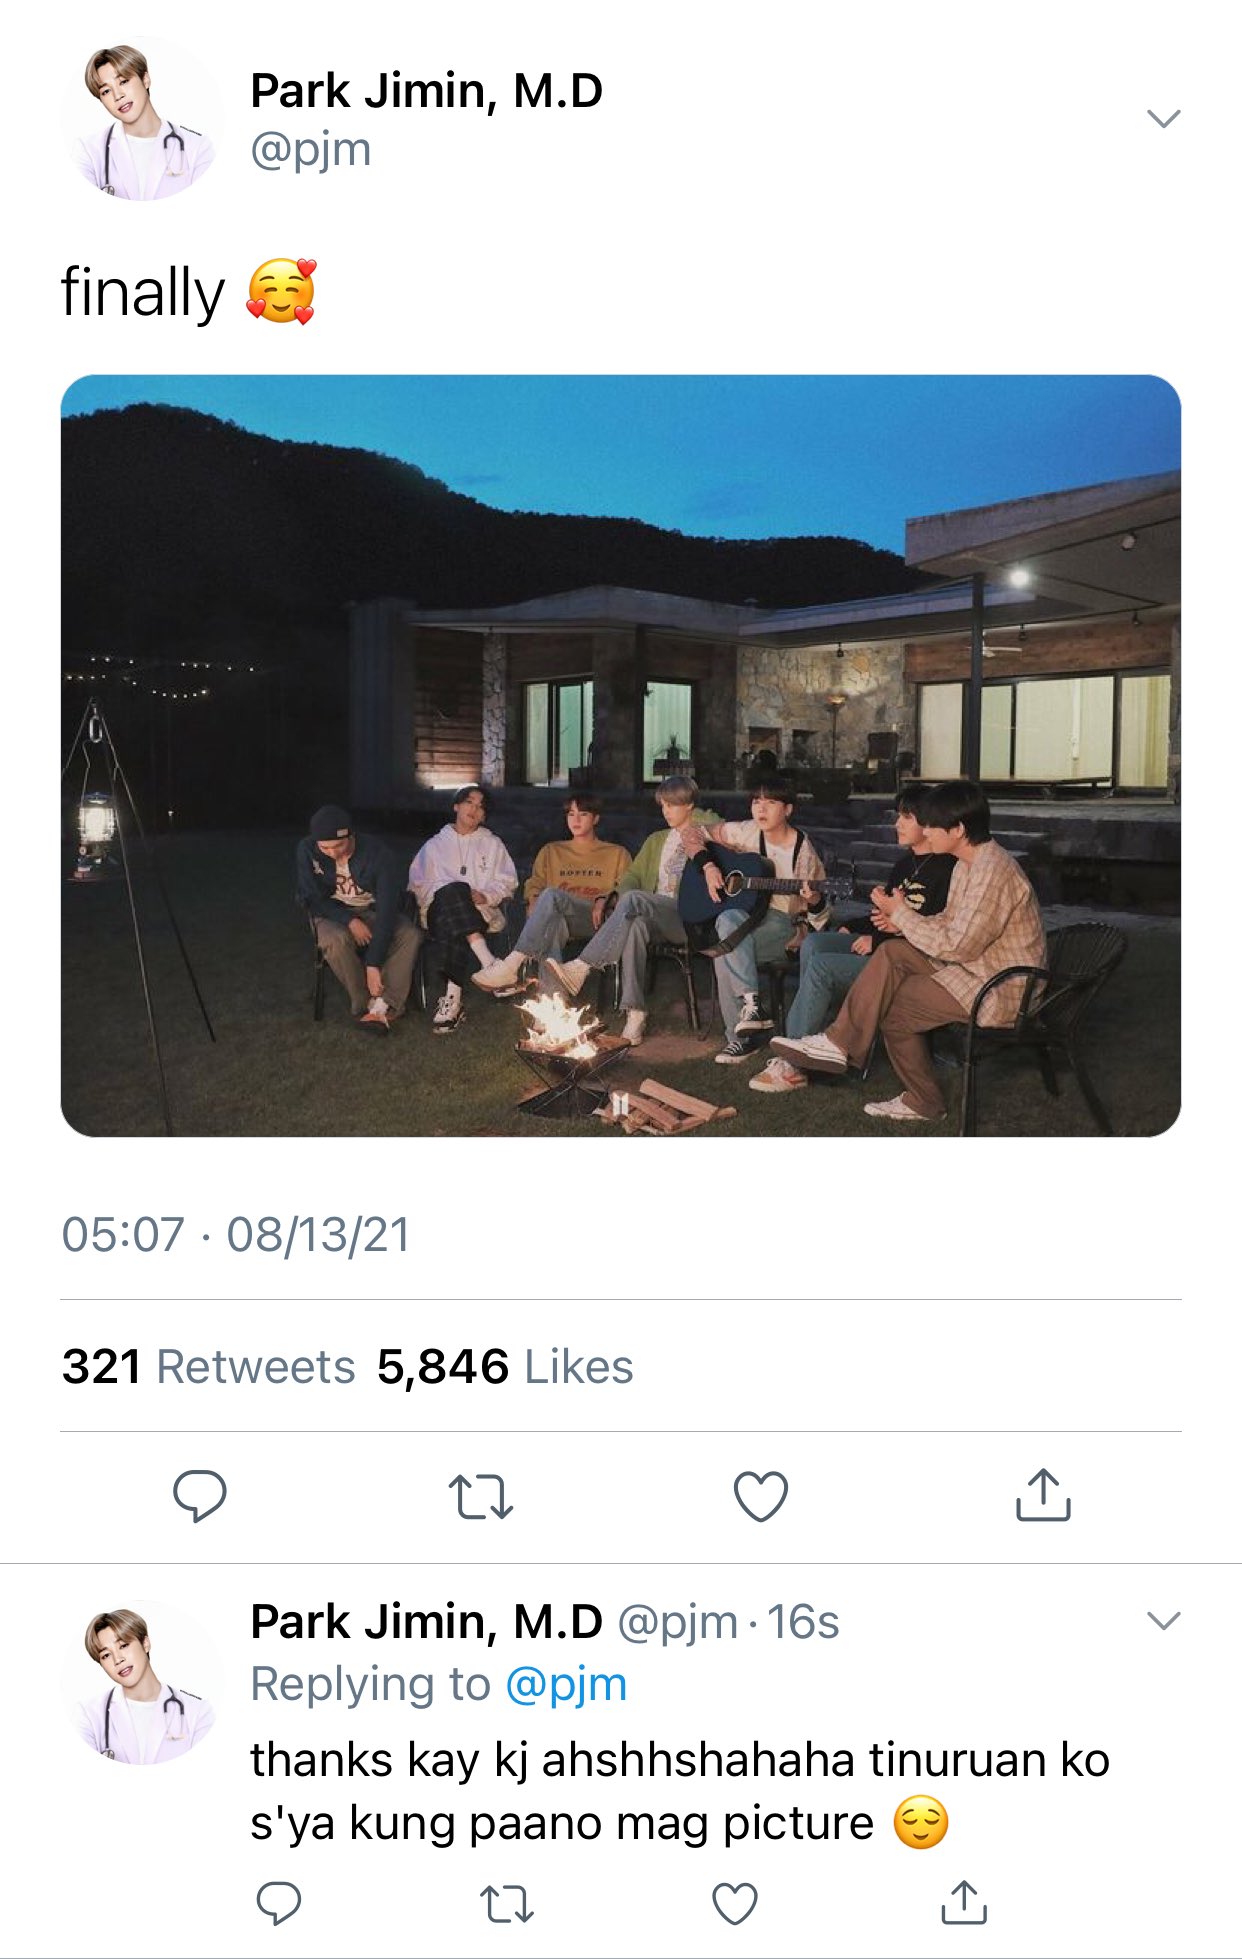Retweet the main tweet with campfire photo
The height and width of the screenshot is (1959, 1242).
click(481, 1497)
